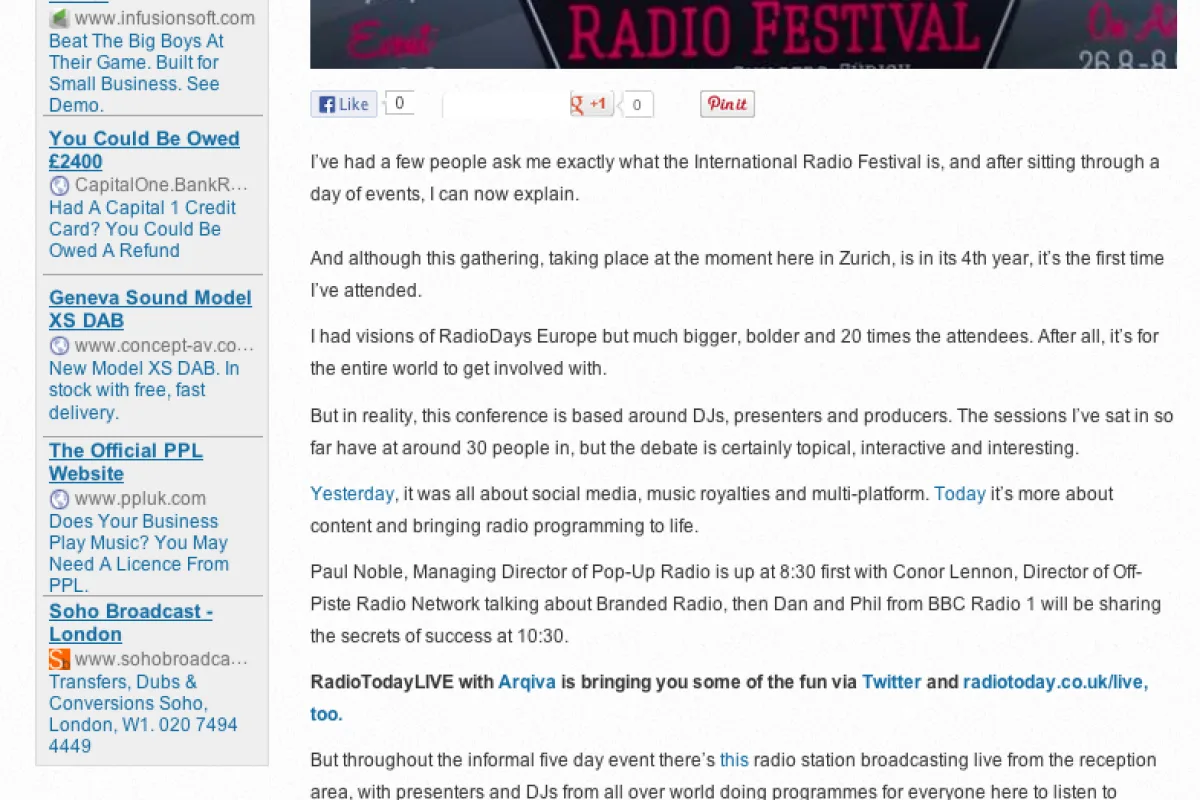This screenshot has width=1200, height=800.
Task: Click the Pinterest Pin it button
Action: tap(727, 104)
